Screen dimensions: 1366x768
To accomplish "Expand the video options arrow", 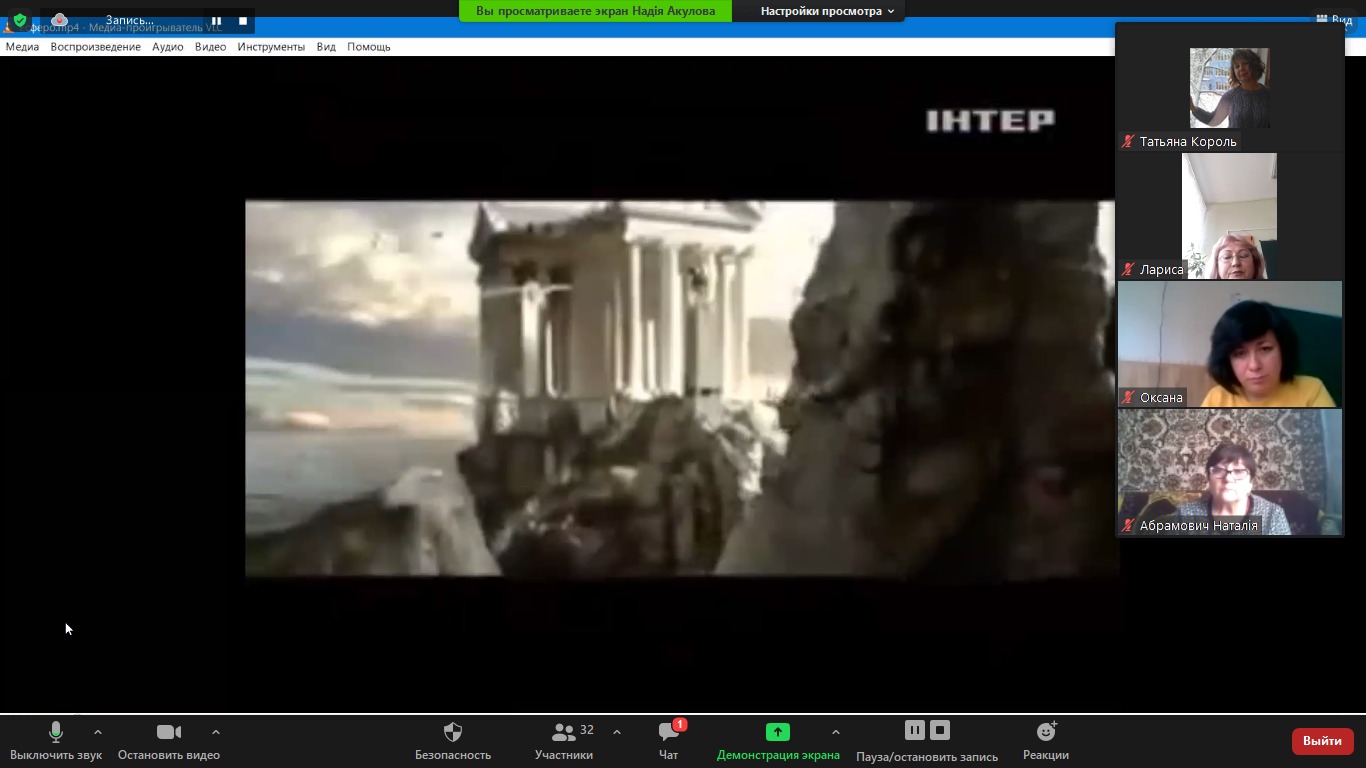I will [x=216, y=732].
